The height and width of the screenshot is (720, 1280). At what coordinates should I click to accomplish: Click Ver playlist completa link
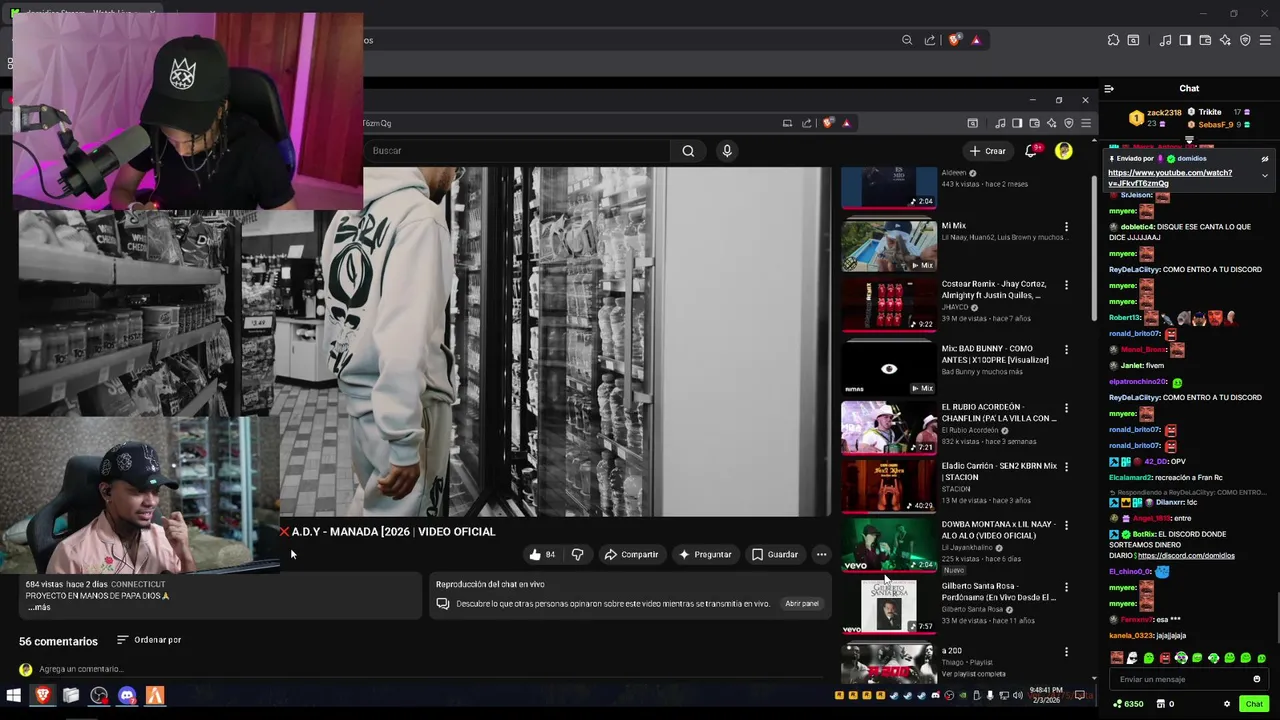pyautogui.click(x=973, y=674)
